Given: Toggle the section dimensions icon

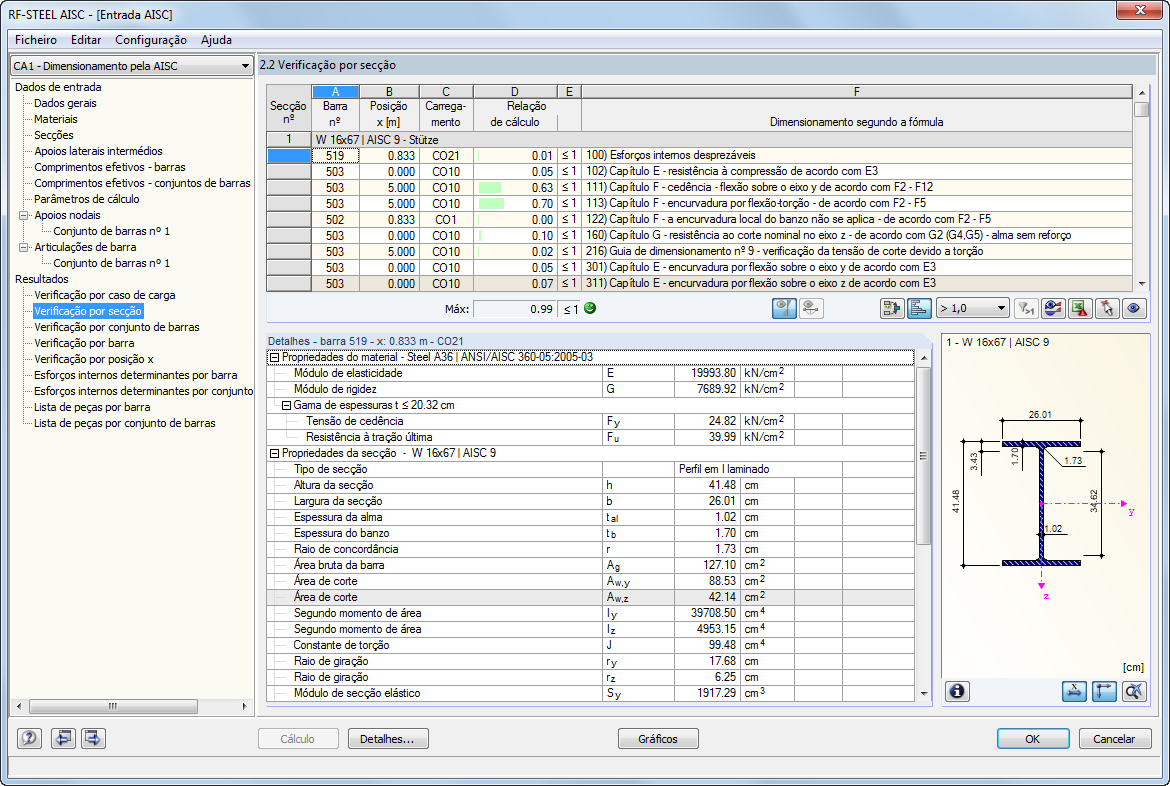Looking at the screenshot, I should click(1074, 691).
